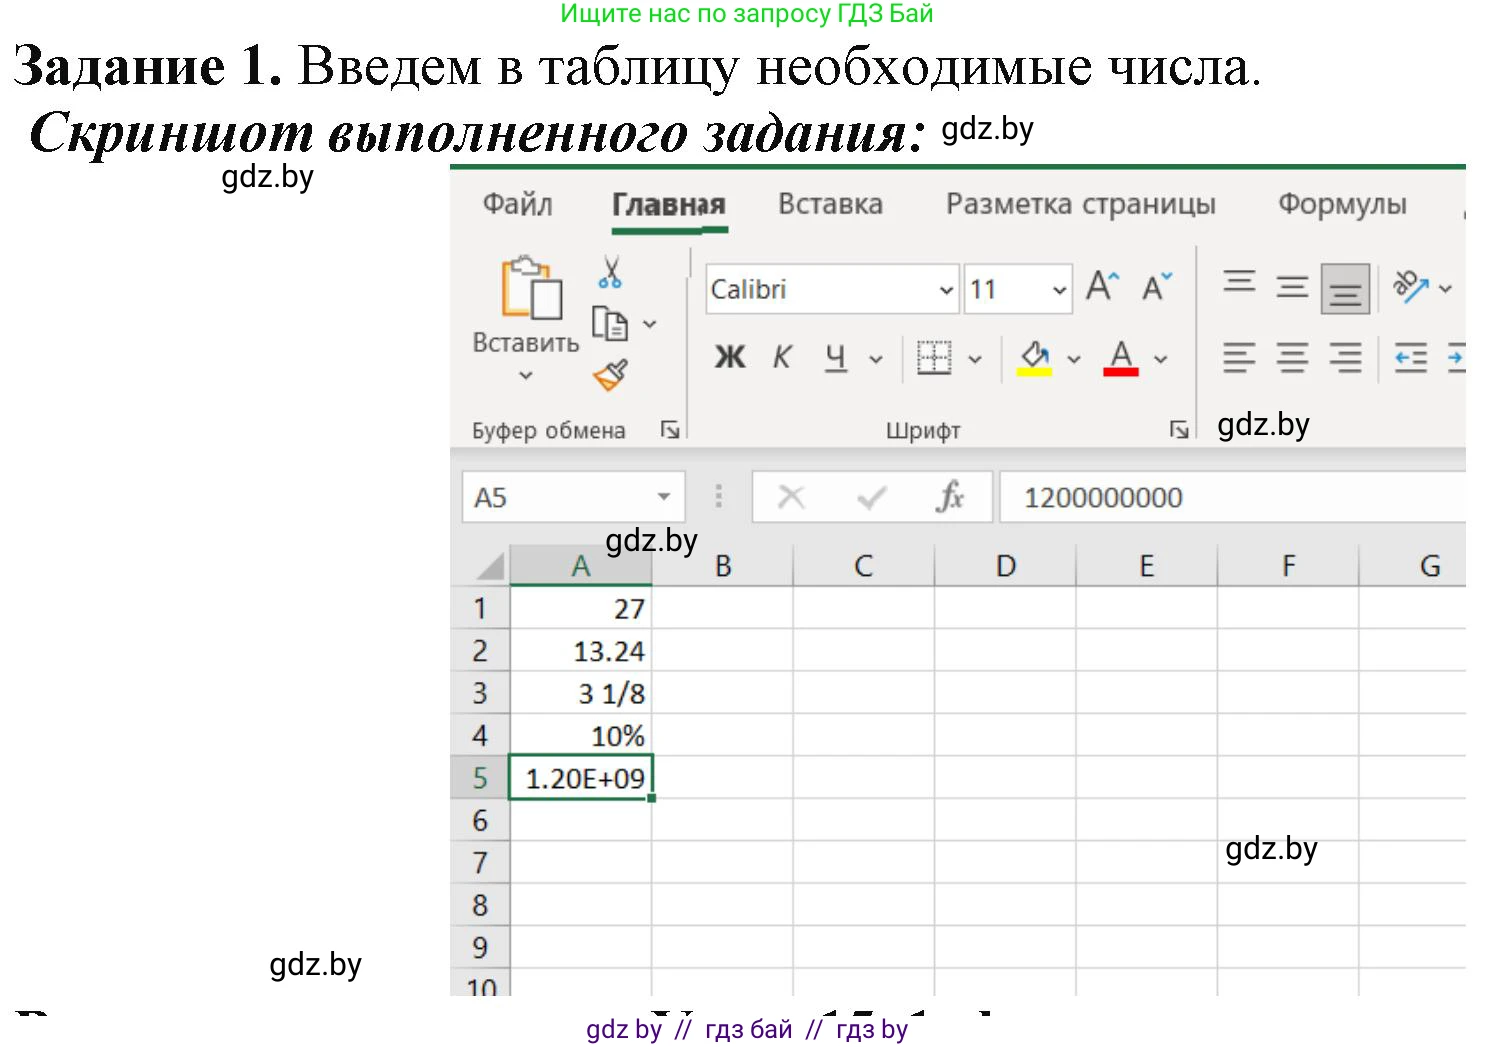1496x1047 pixels.
Task: Select the bold (Ж) formatting icon
Action: point(729,357)
